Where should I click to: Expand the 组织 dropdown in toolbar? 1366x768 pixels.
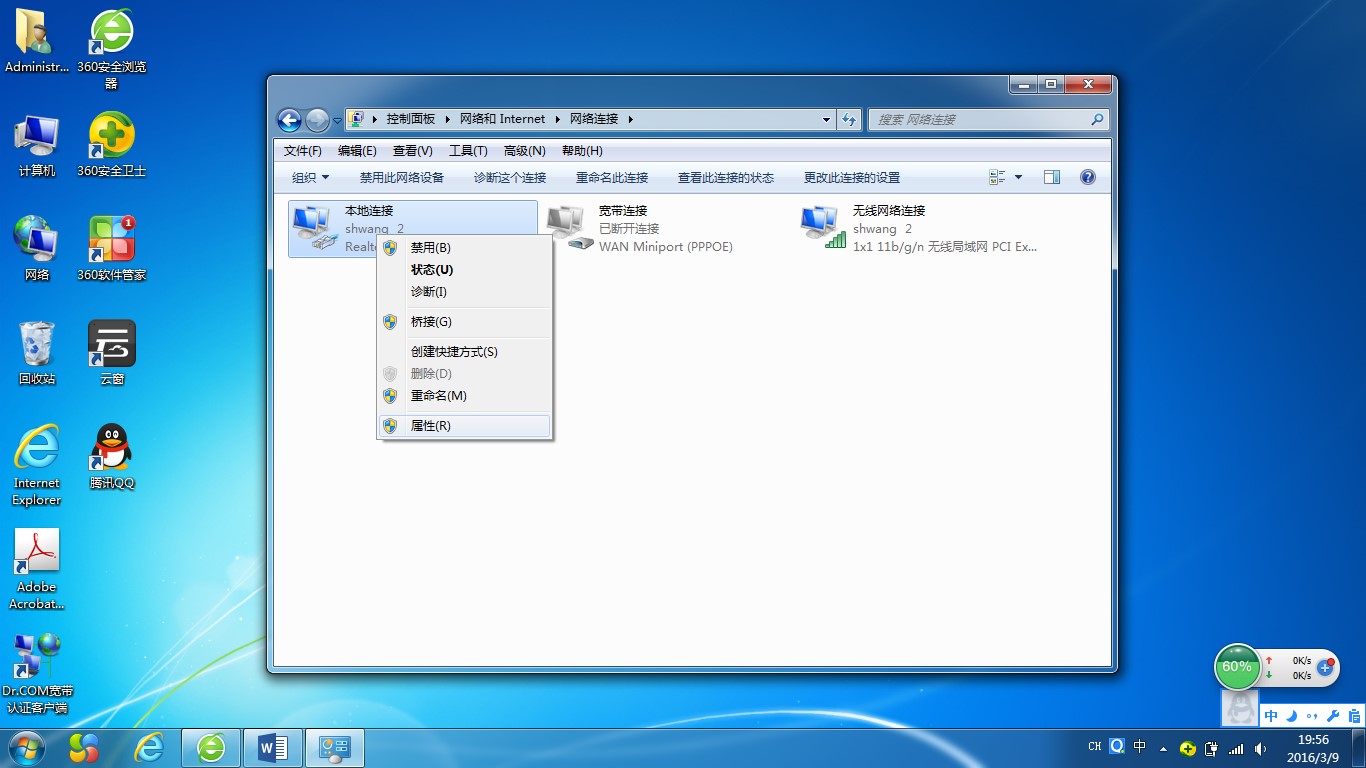(310, 178)
